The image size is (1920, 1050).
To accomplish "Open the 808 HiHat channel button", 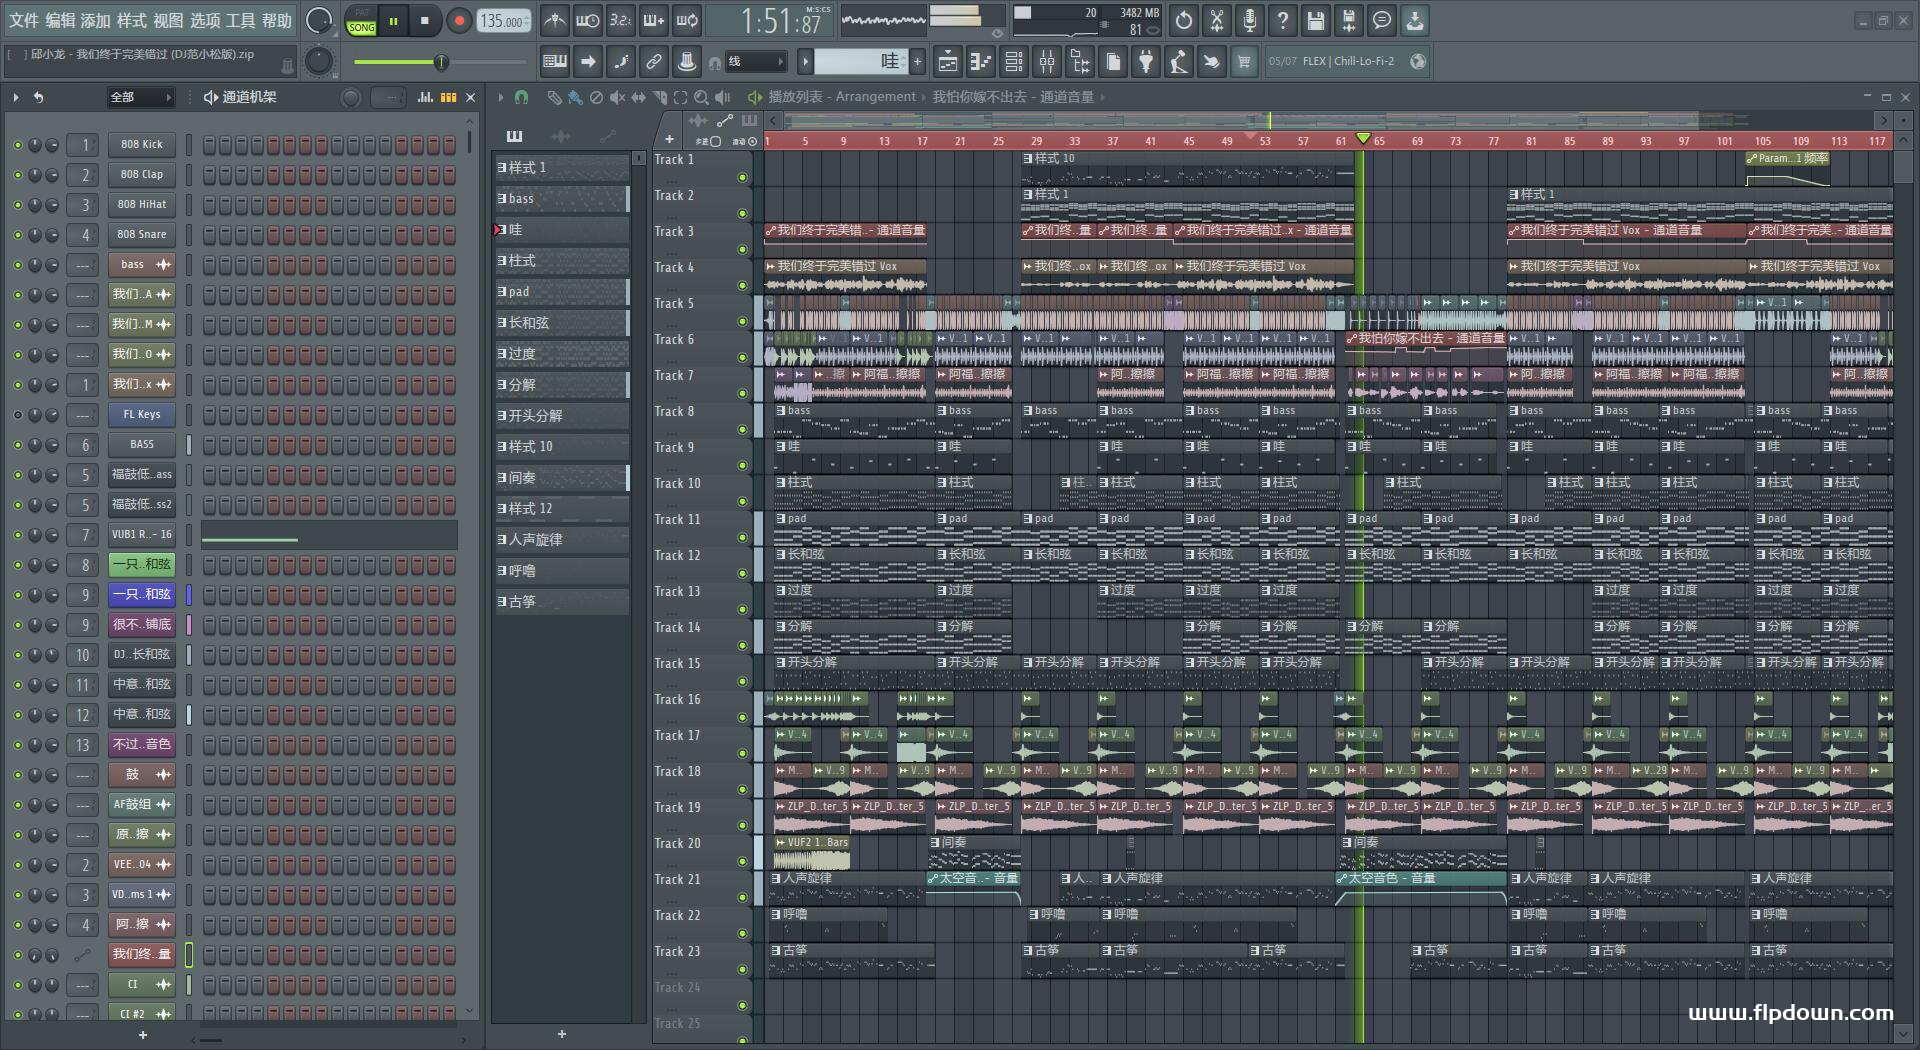I will pyautogui.click(x=142, y=205).
